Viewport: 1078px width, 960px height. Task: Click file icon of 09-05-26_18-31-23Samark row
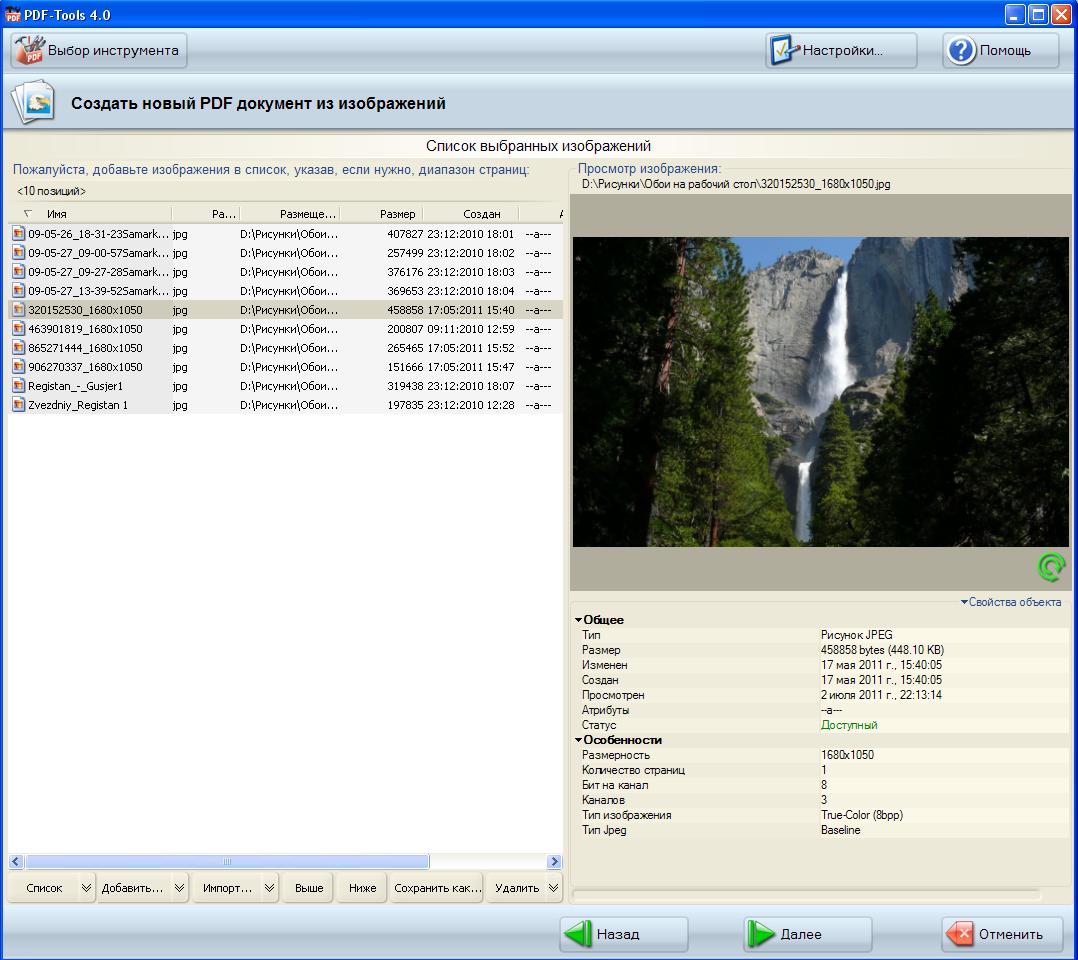(x=19, y=234)
